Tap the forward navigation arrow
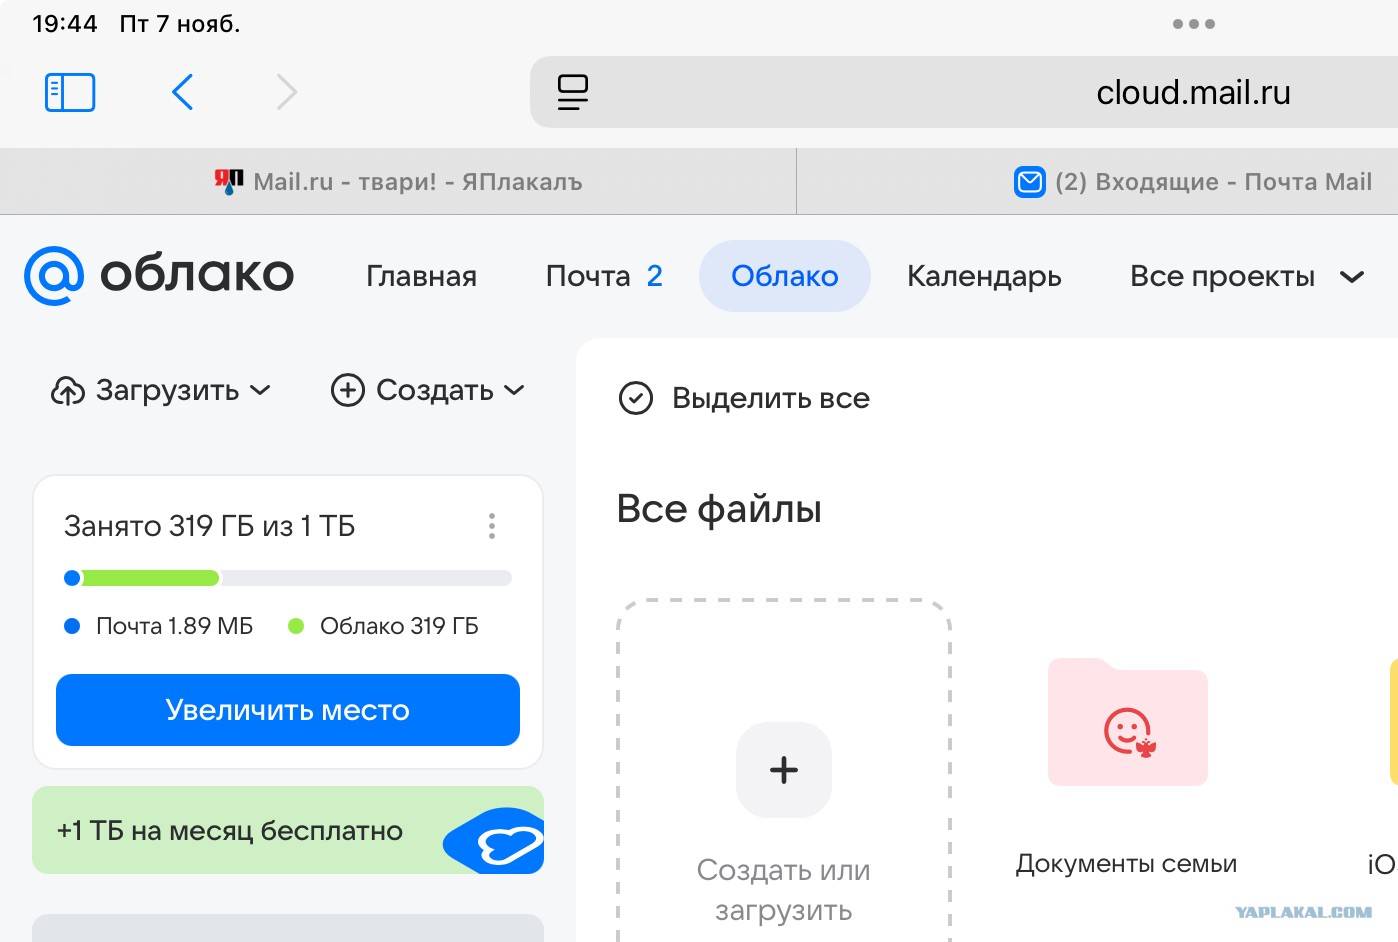 [287, 92]
